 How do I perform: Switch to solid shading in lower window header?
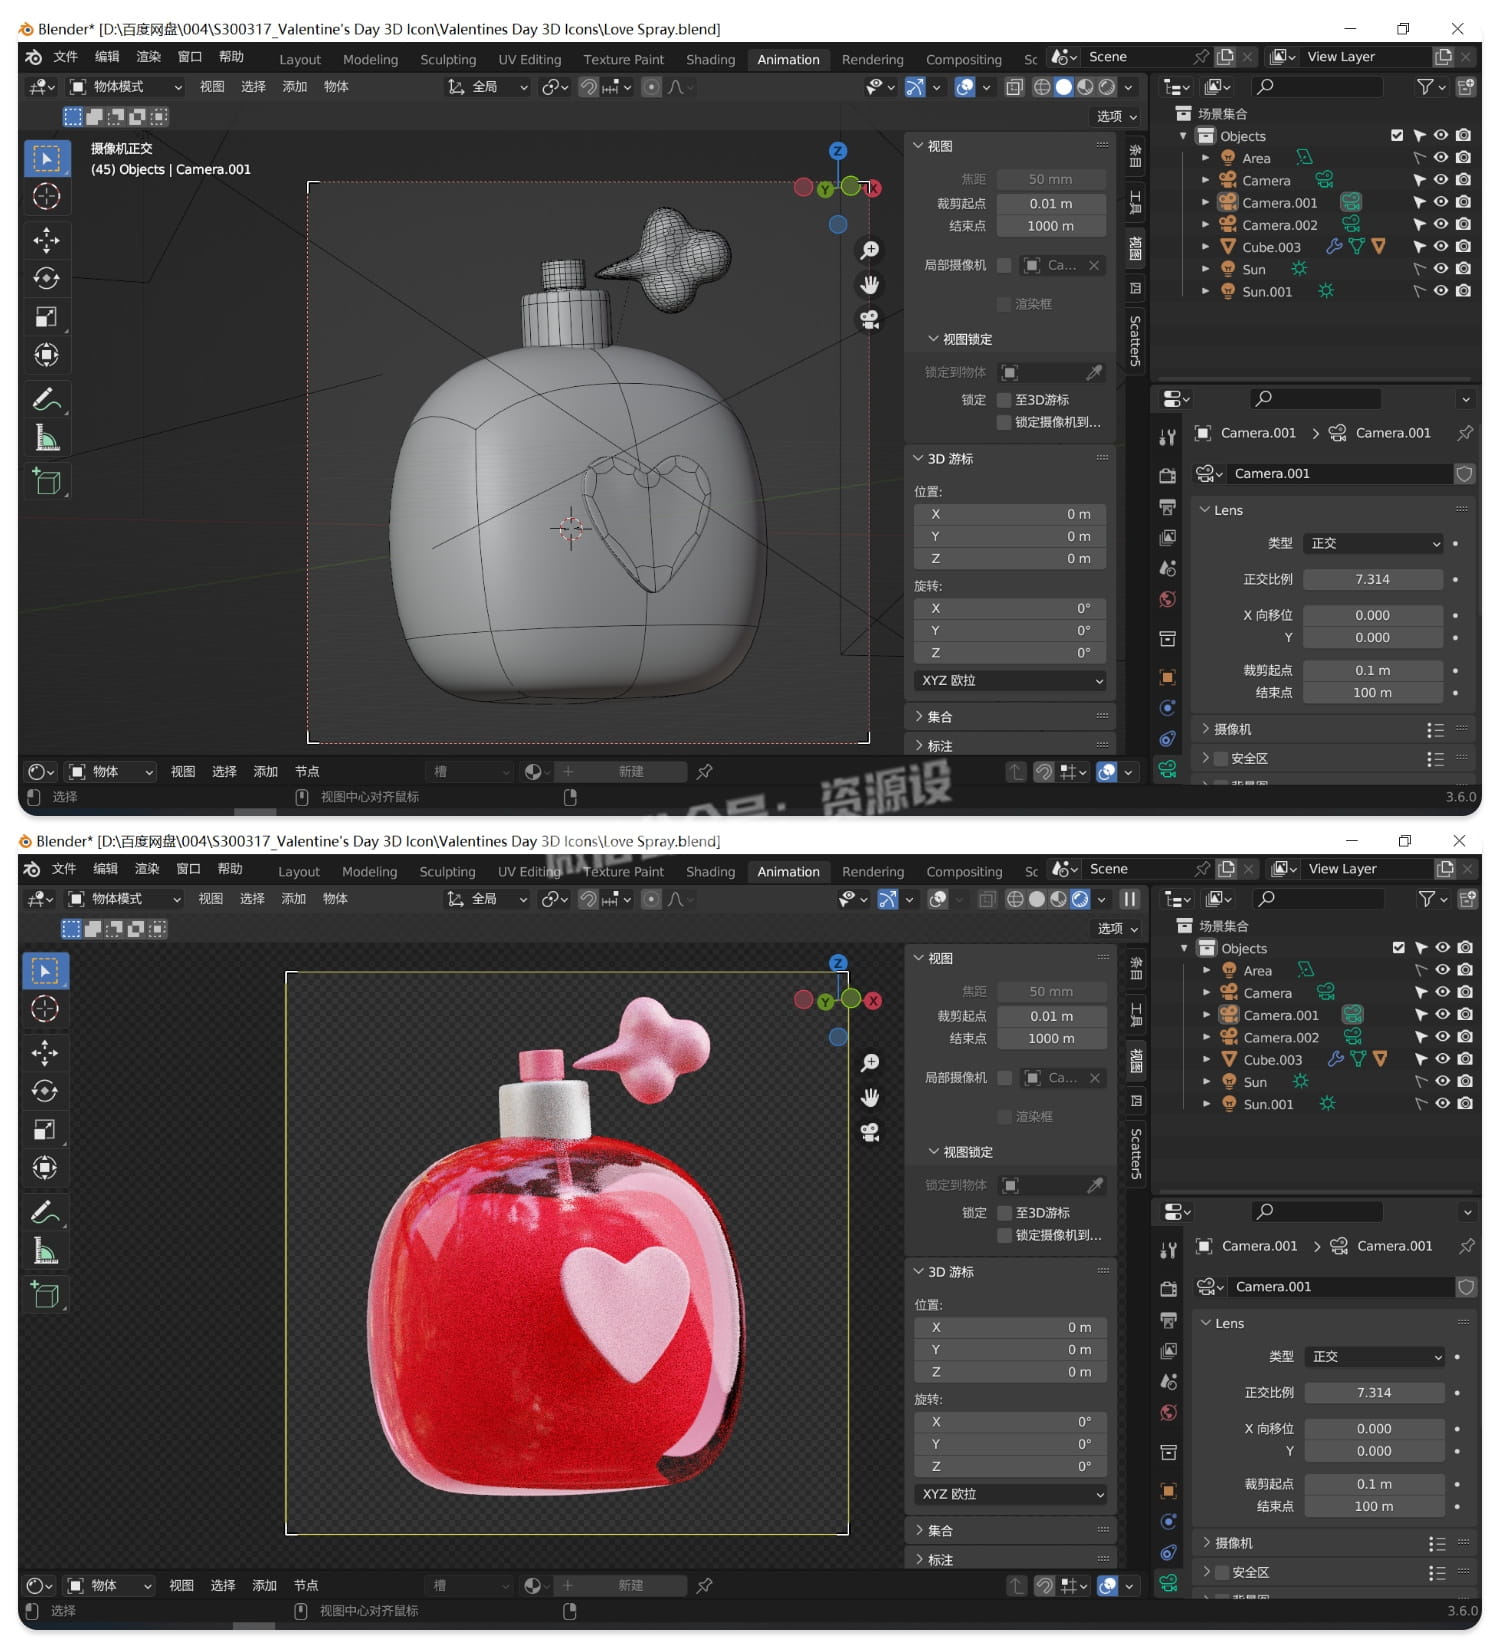tap(1037, 899)
